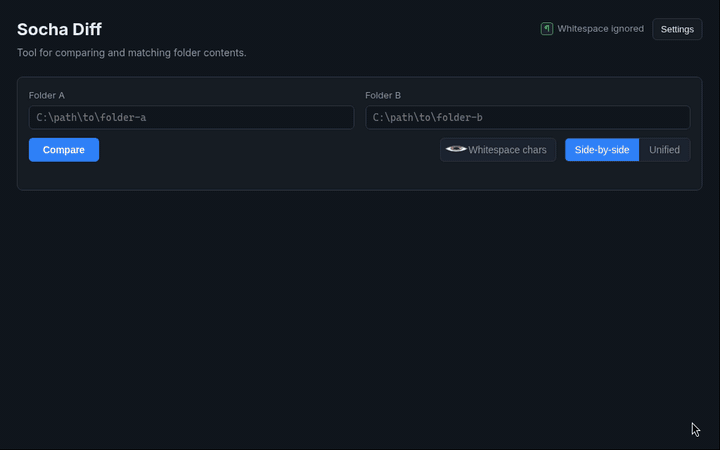Click the Whitespace ignored status text

coord(601,29)
